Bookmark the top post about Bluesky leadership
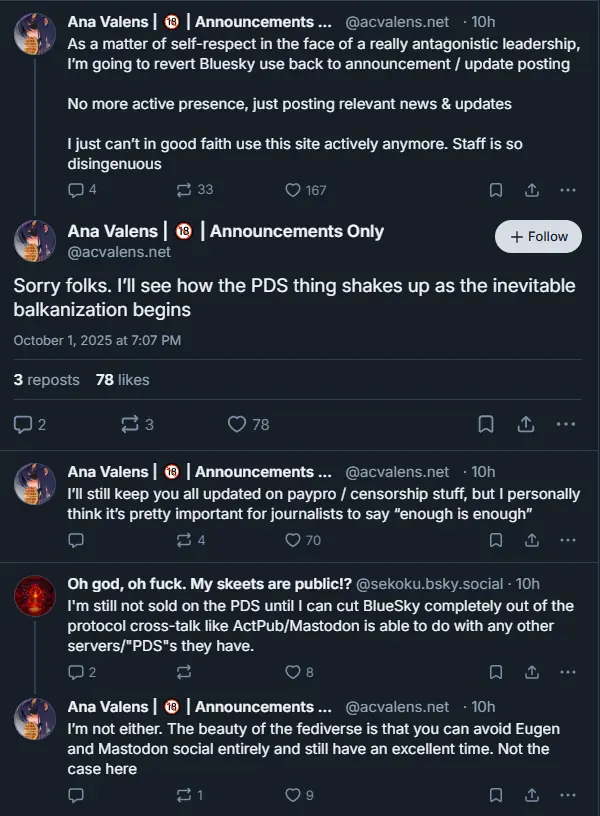Screen dimensions: 600x816 pos(495,190)
